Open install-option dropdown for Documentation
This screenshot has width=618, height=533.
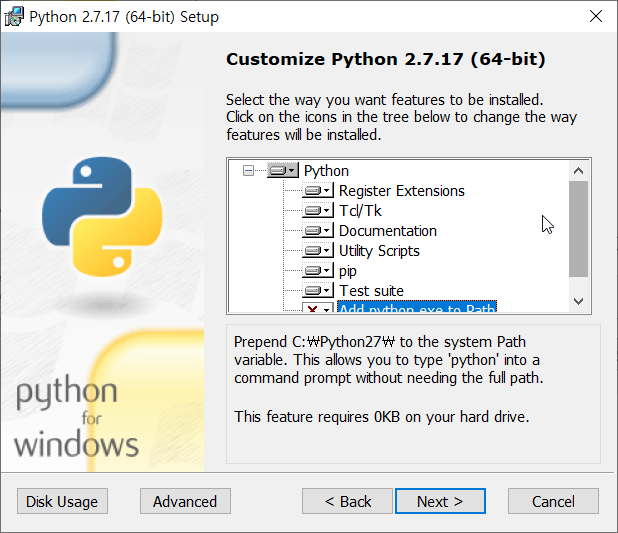click(318, 231)
